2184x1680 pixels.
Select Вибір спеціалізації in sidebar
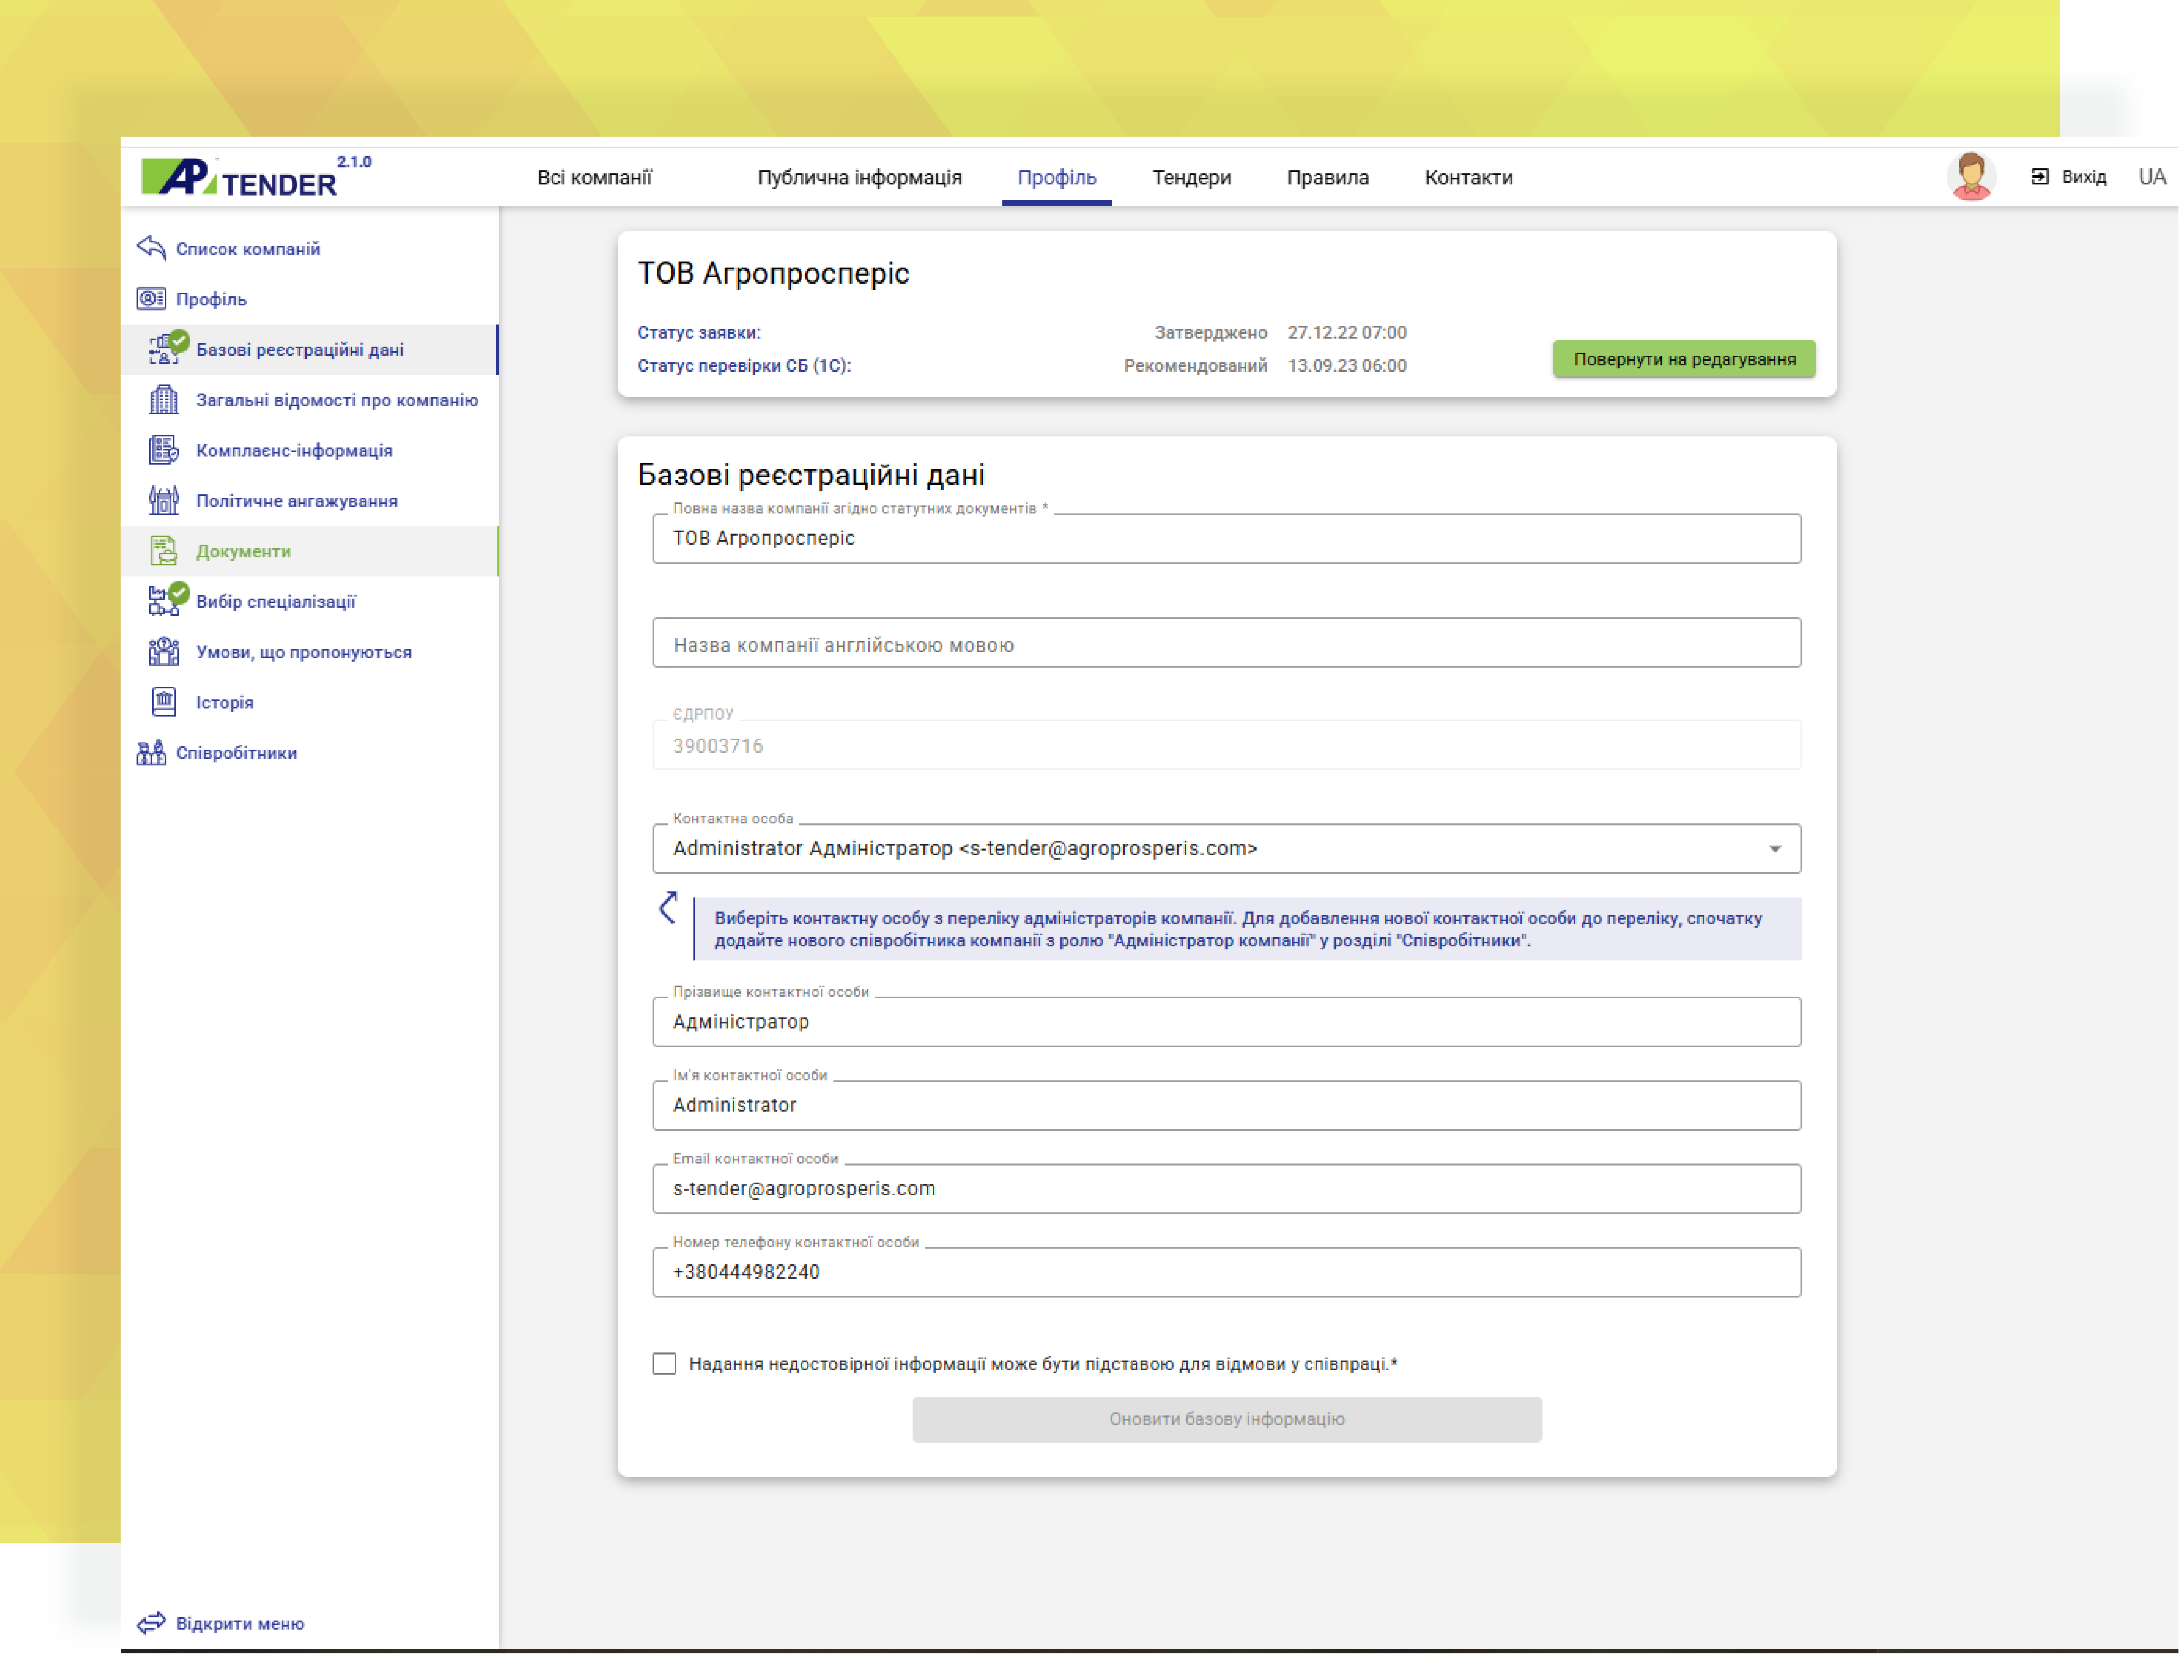coord(275,602)
